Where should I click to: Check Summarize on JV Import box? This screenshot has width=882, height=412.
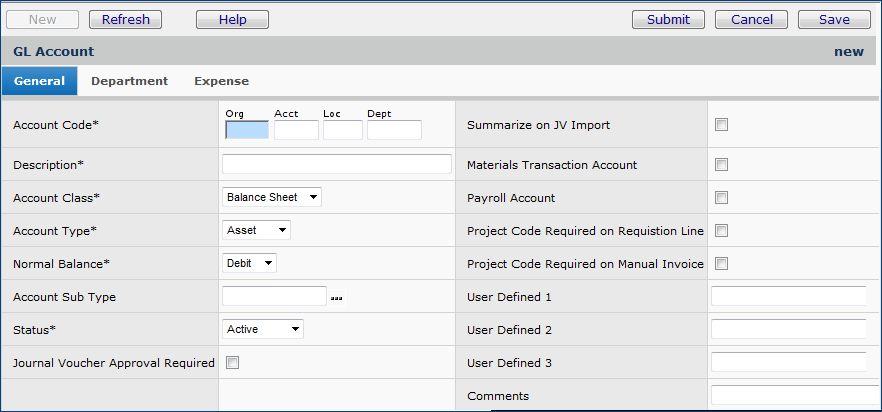click(x=722, y=125)
